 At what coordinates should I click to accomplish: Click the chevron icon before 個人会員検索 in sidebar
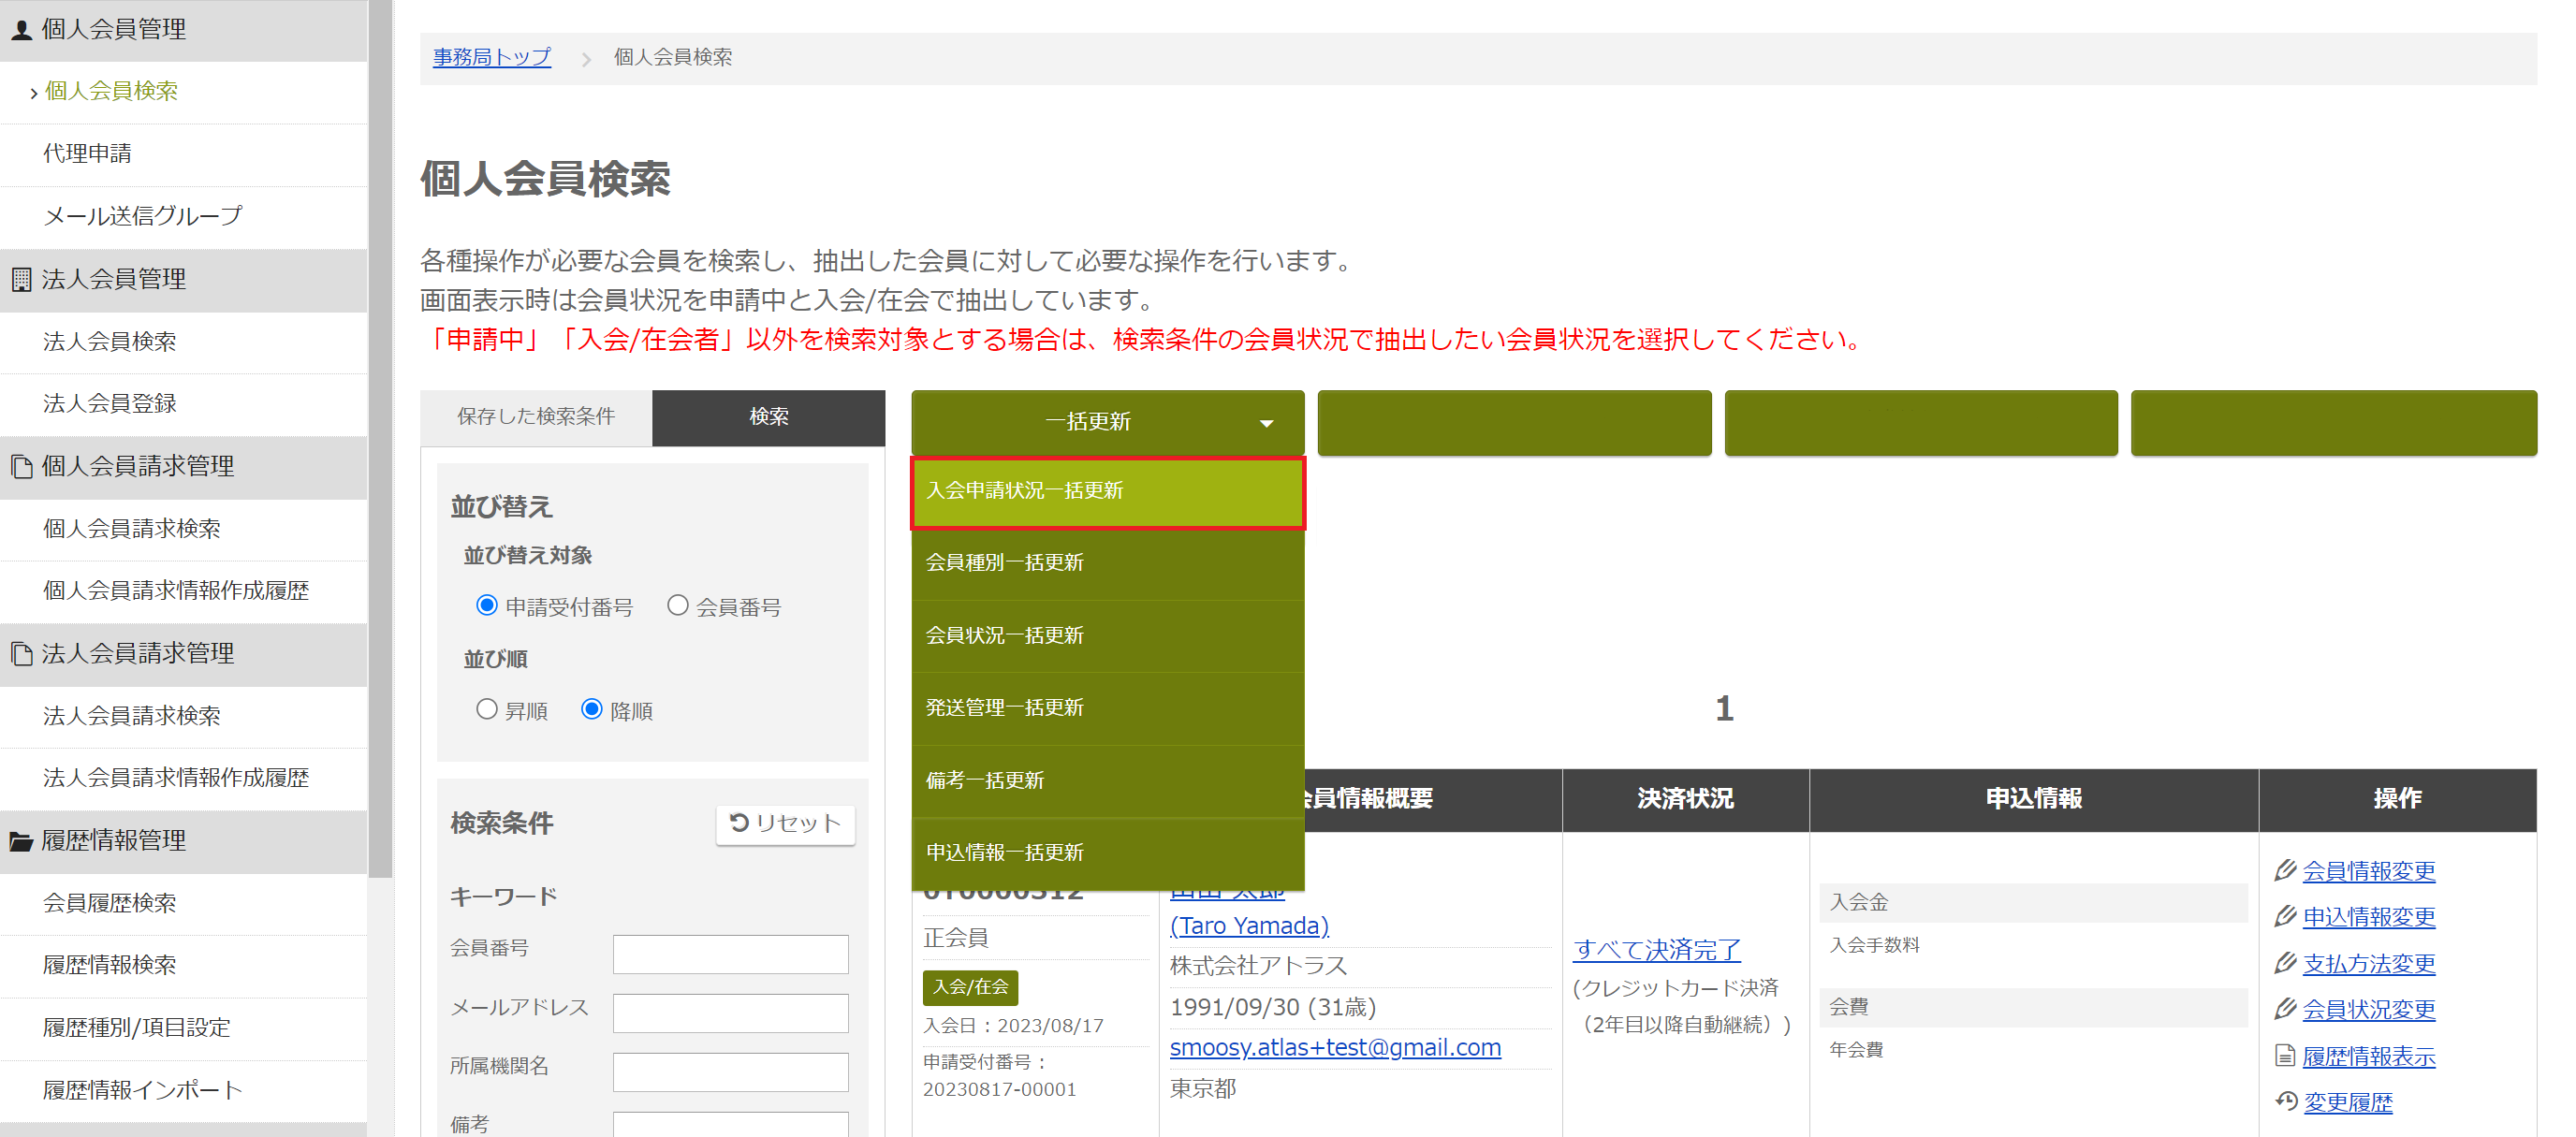tap(34, 93)
